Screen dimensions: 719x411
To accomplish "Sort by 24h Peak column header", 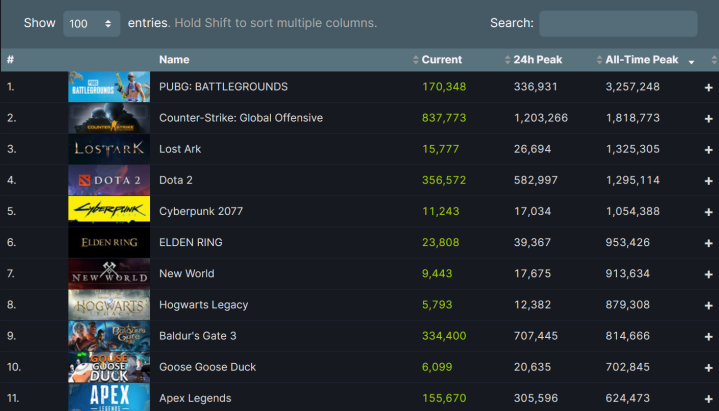I will coord(537,60).
